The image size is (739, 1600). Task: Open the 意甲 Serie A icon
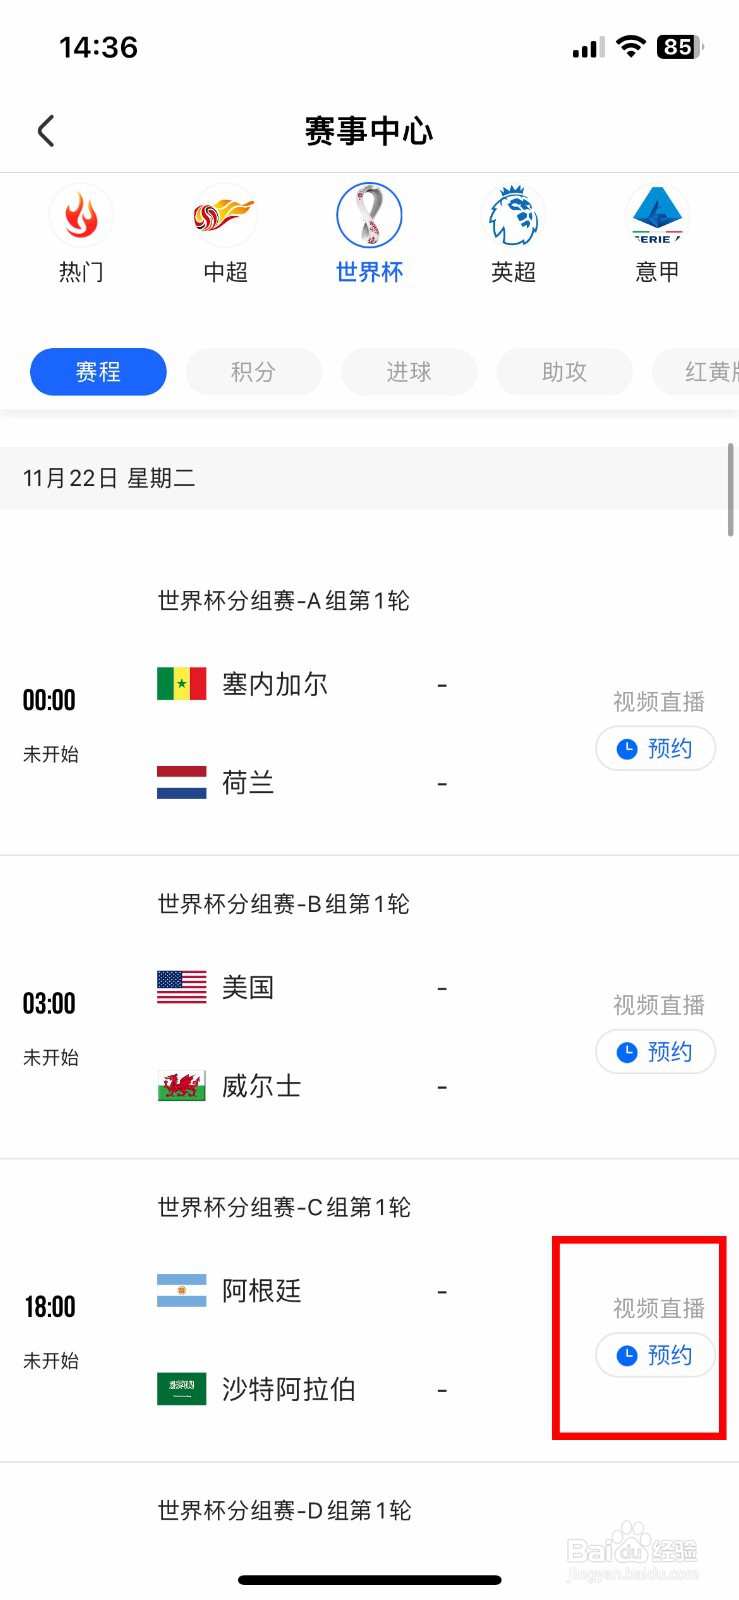pos(657,215)
